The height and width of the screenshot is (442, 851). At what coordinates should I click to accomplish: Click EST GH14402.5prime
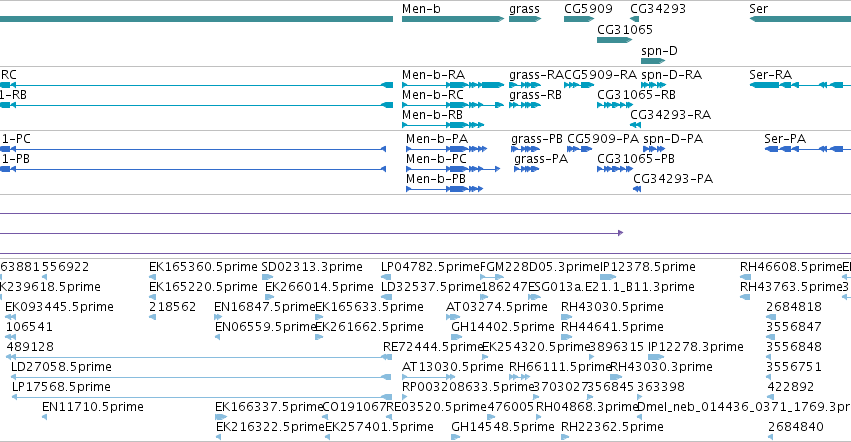click(456, 337)
